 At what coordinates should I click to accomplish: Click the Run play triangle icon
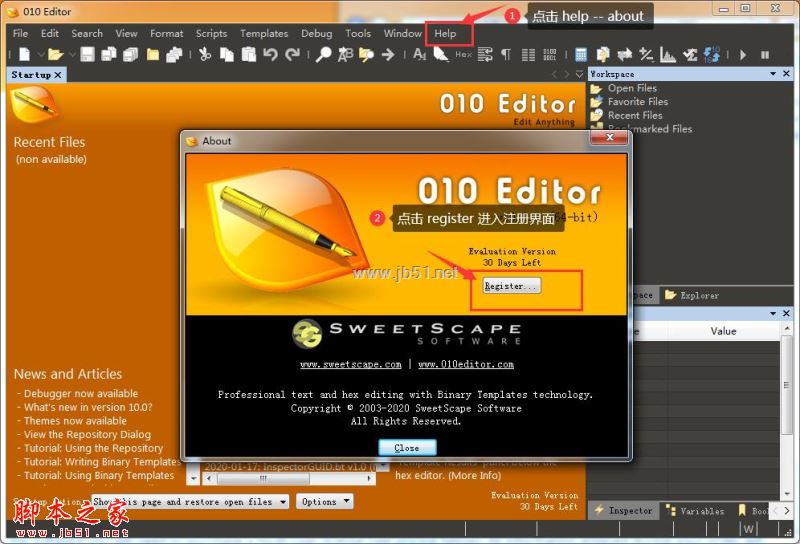point(743,55)
